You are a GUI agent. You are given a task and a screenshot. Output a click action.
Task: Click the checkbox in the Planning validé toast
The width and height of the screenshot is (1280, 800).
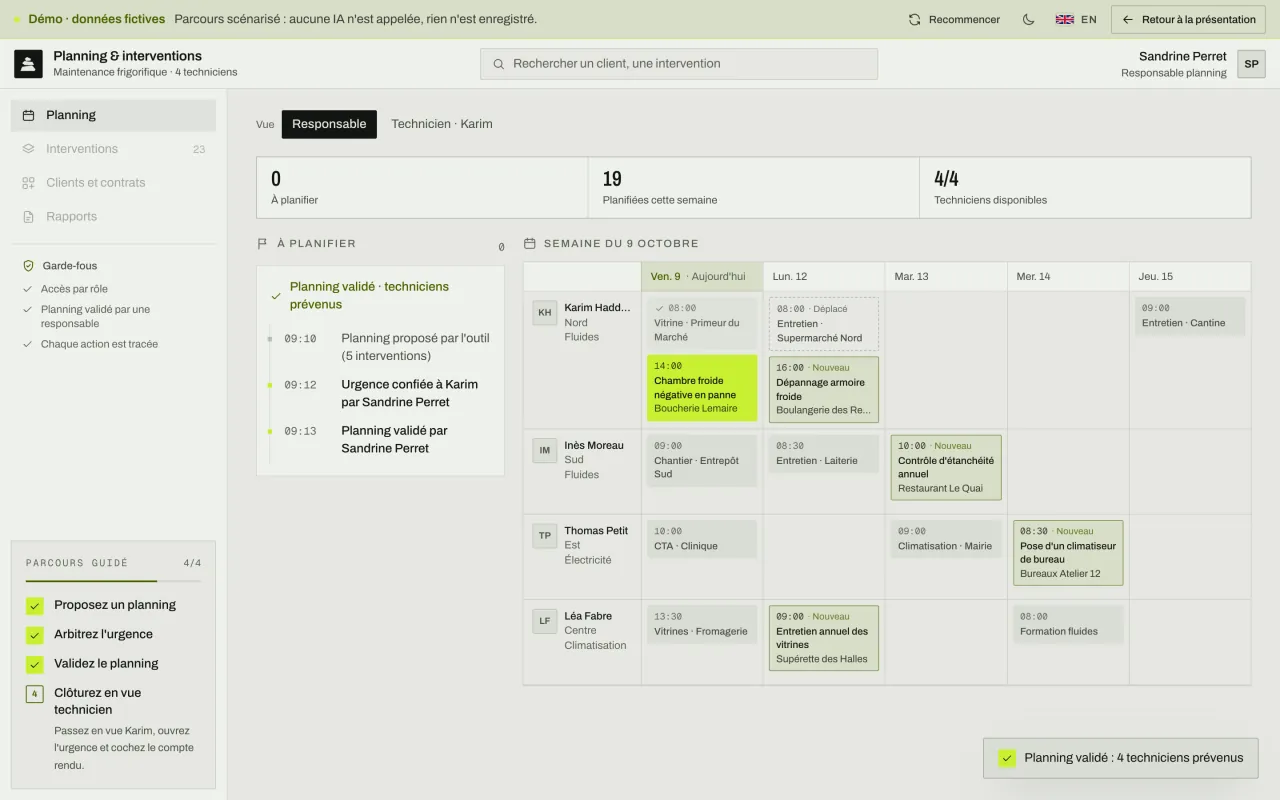1007,758
